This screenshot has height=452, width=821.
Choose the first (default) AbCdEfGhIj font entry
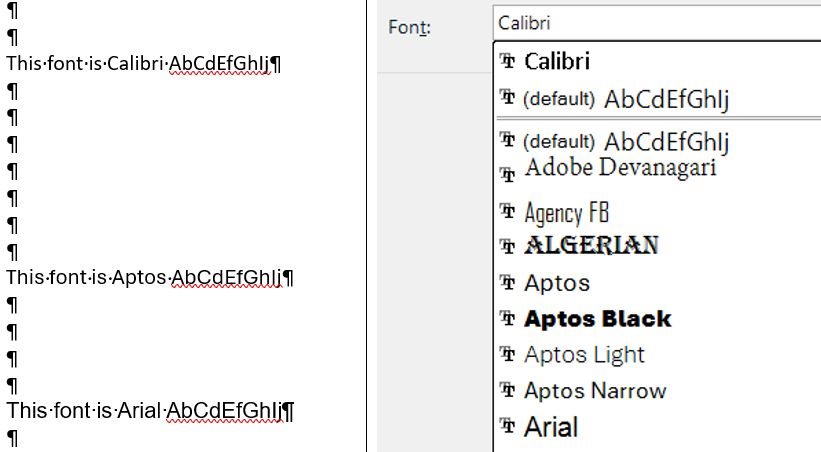626,99
